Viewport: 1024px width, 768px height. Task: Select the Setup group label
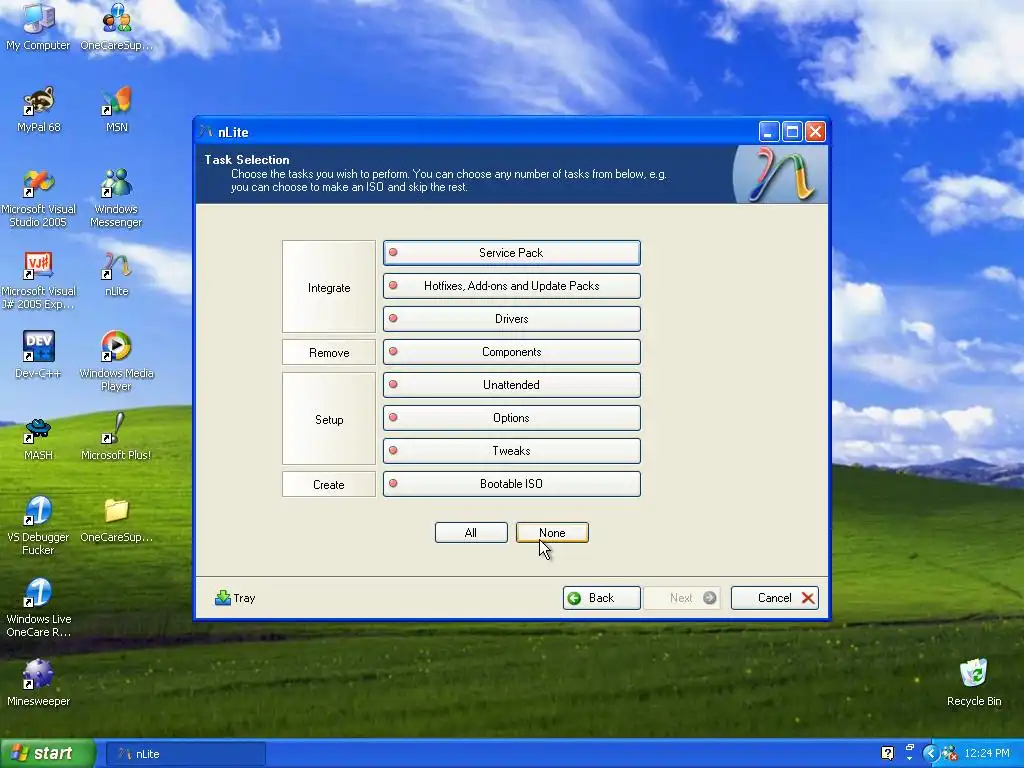coord(329,419)
